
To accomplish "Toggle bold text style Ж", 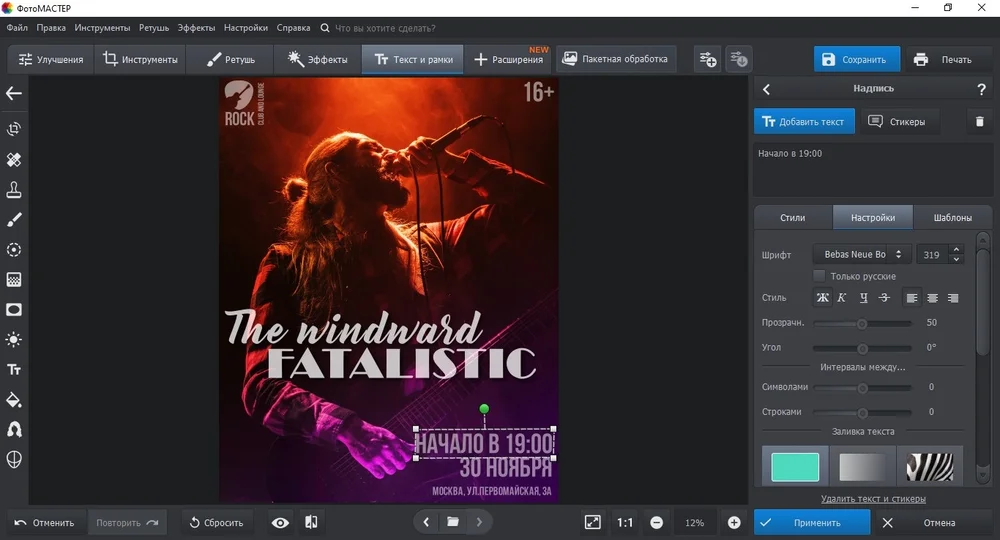I will coord(822,298).
